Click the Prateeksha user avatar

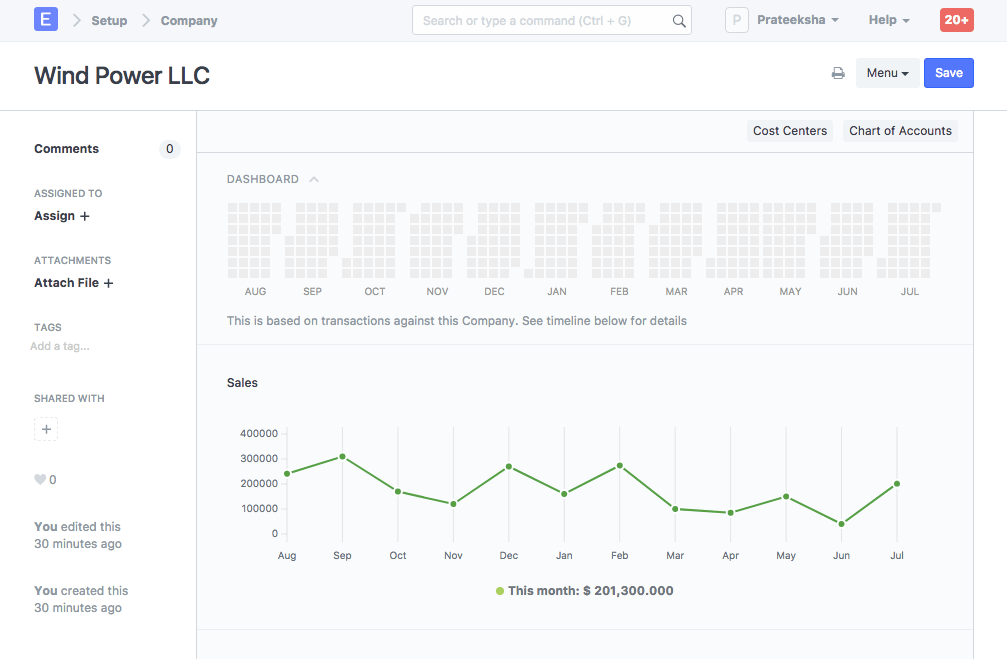(x=737, y=19)
